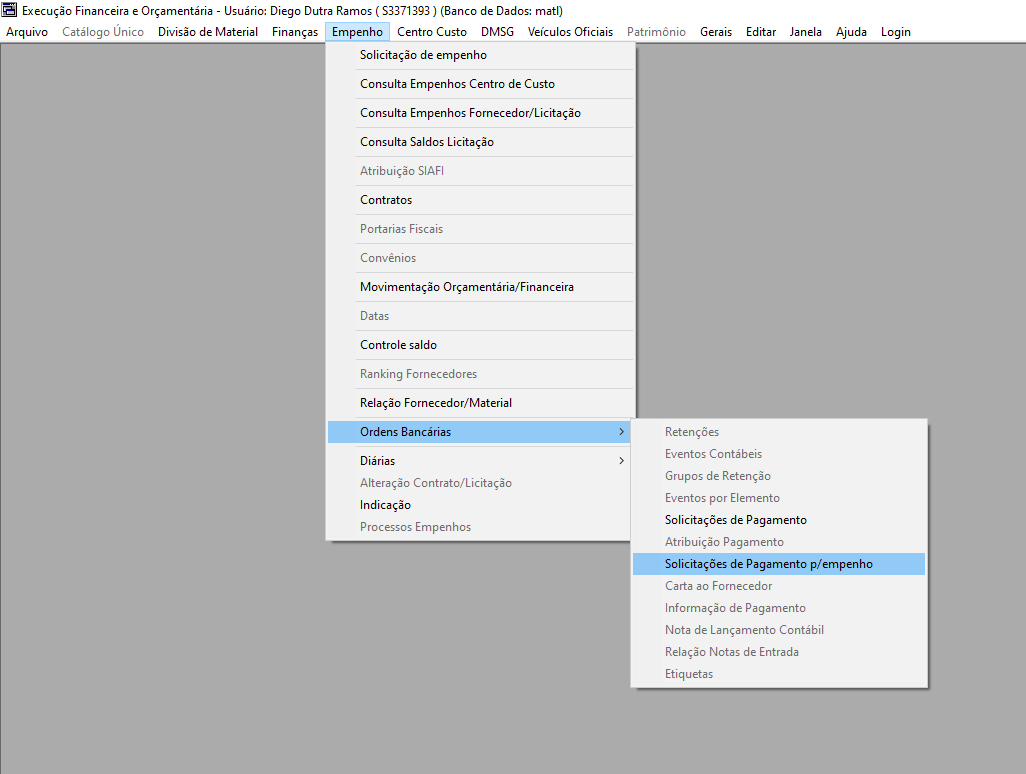Open the Finanças menu
The image size is (1026, 774).
coord(295,32)
